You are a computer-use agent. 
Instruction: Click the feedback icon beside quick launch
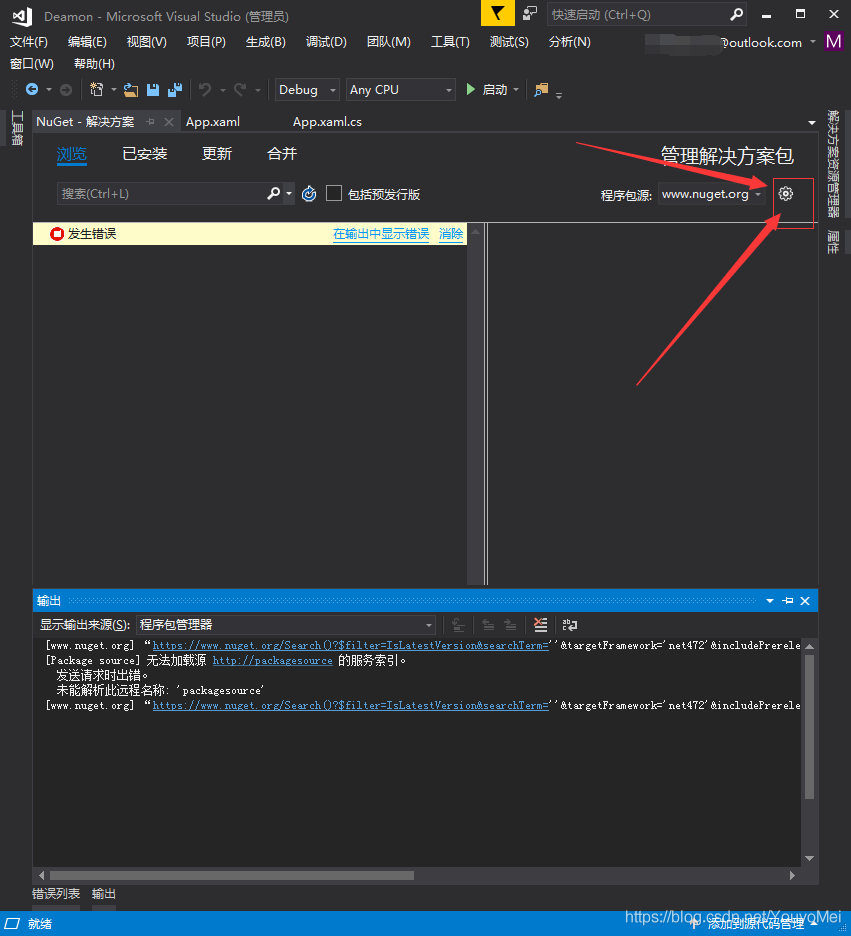(529, 13)
